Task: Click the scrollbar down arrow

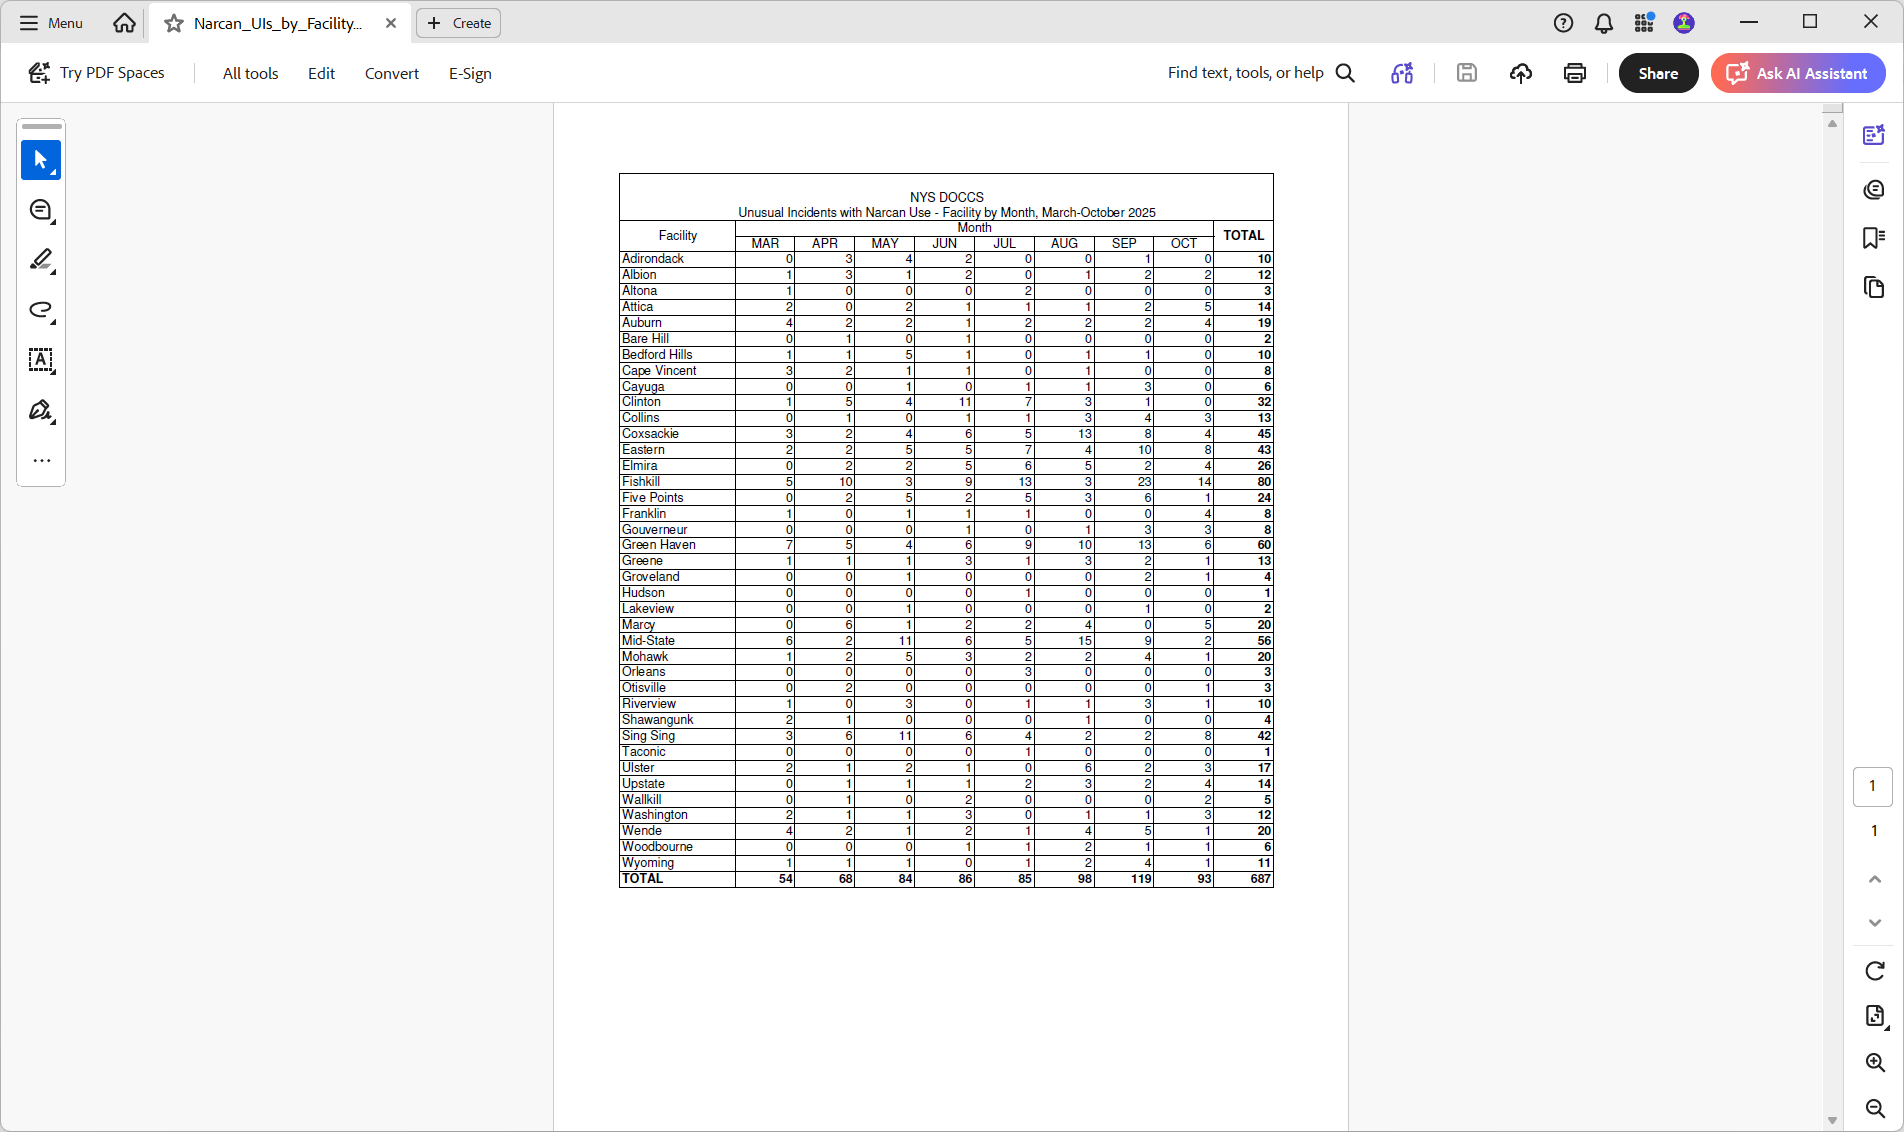Action: (1832, 1120)
